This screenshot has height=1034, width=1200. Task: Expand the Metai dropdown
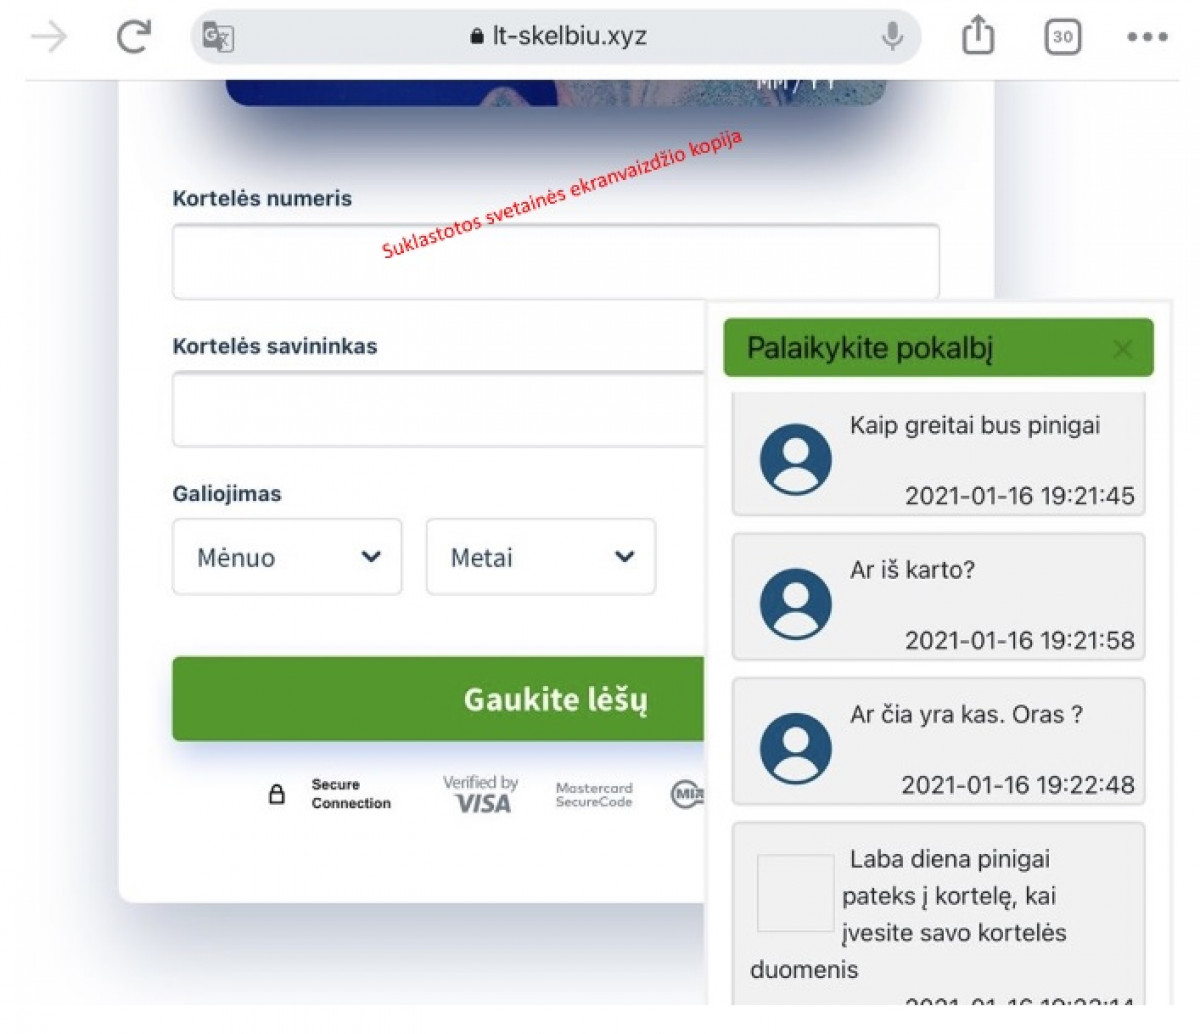(x=541, y=557)
